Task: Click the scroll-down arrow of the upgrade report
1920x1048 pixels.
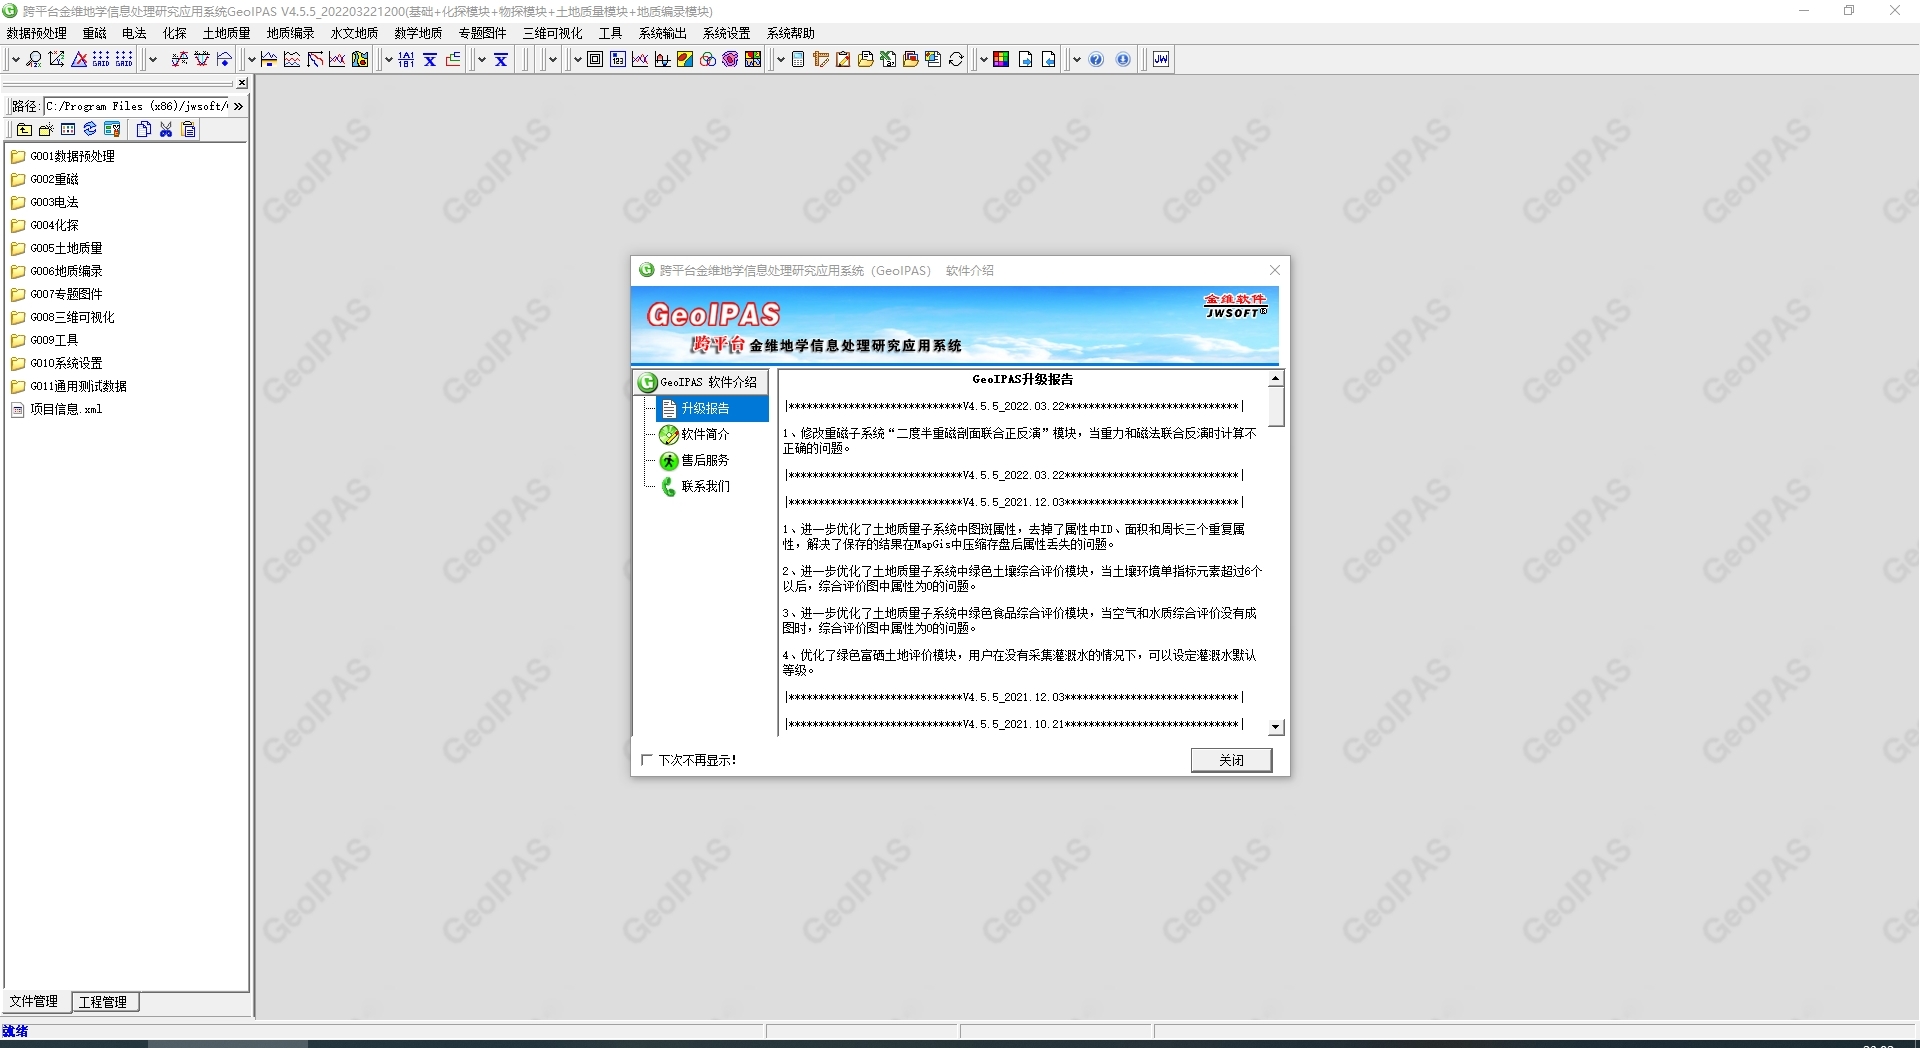Action: (x=1276, y=727)
